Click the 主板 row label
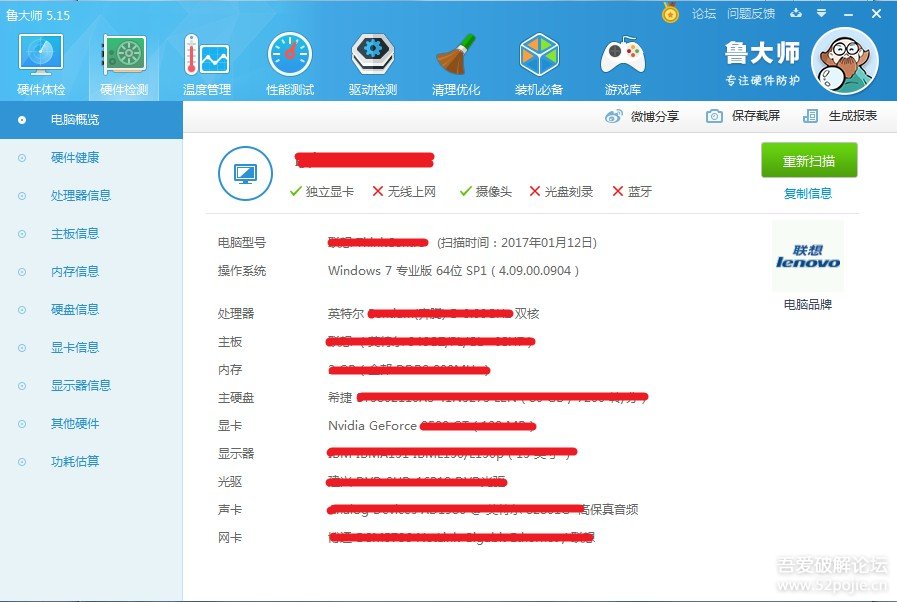Screen dimensions: 897x602 click(x=230, y=342)
